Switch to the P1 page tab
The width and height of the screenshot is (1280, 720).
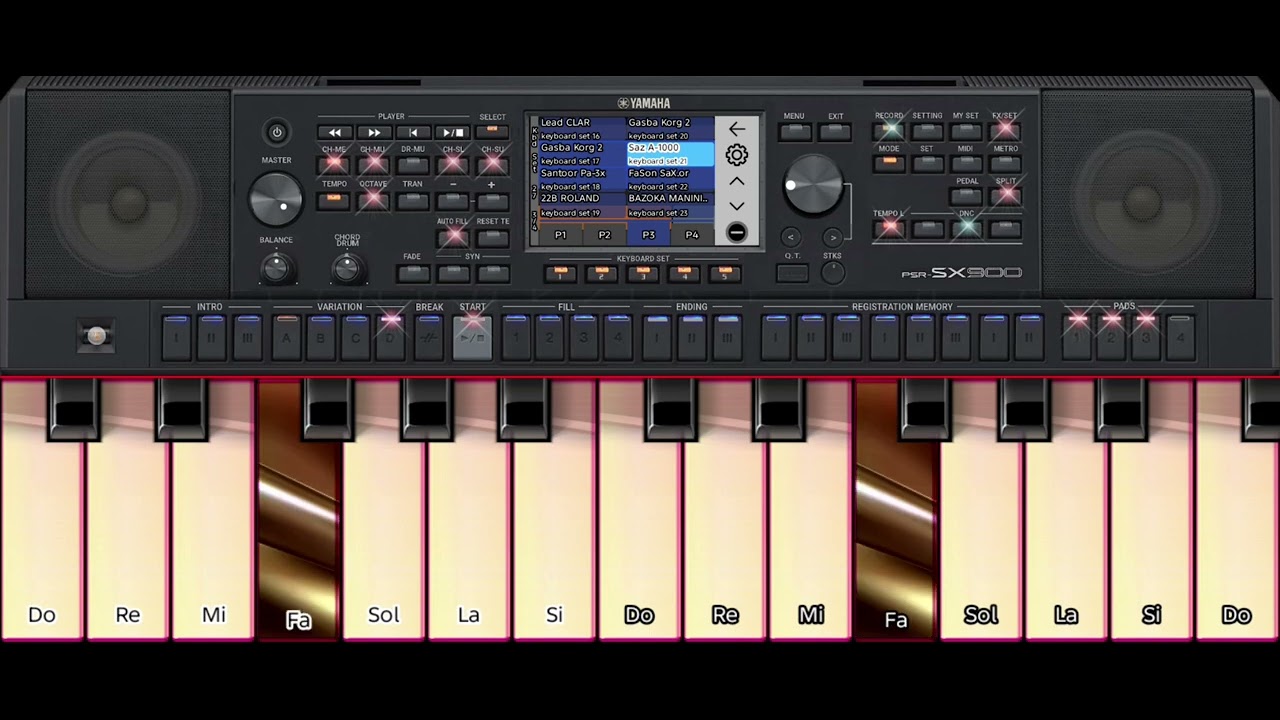pyautogui.click(x=560, y=235)
